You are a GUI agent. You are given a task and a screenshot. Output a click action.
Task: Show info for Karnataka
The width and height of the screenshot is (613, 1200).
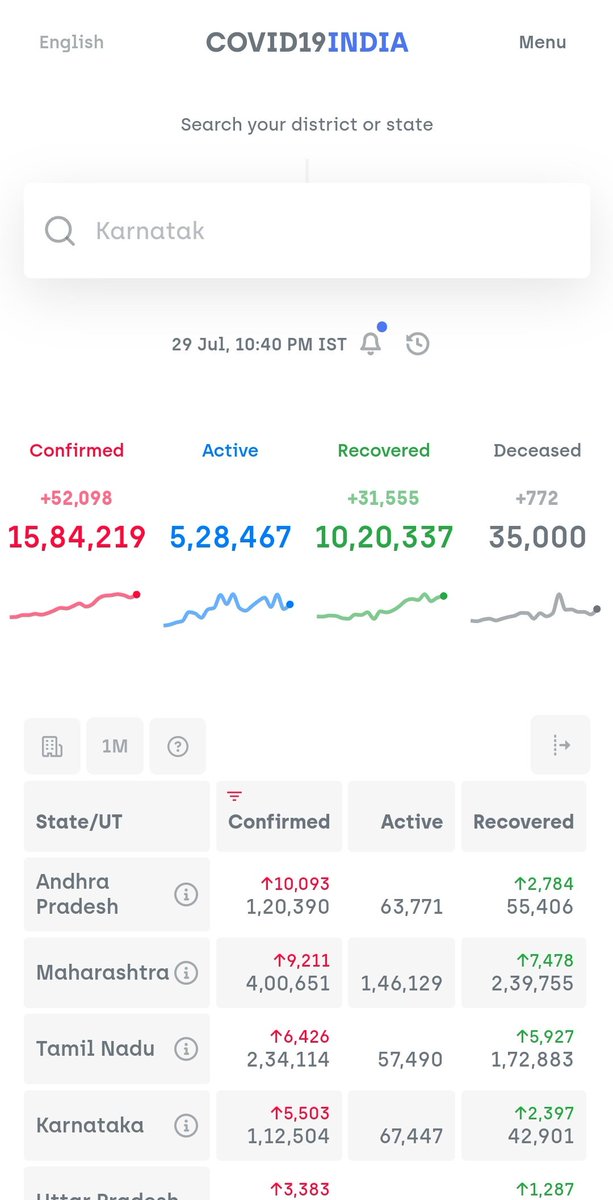(x=186, y=1126)
